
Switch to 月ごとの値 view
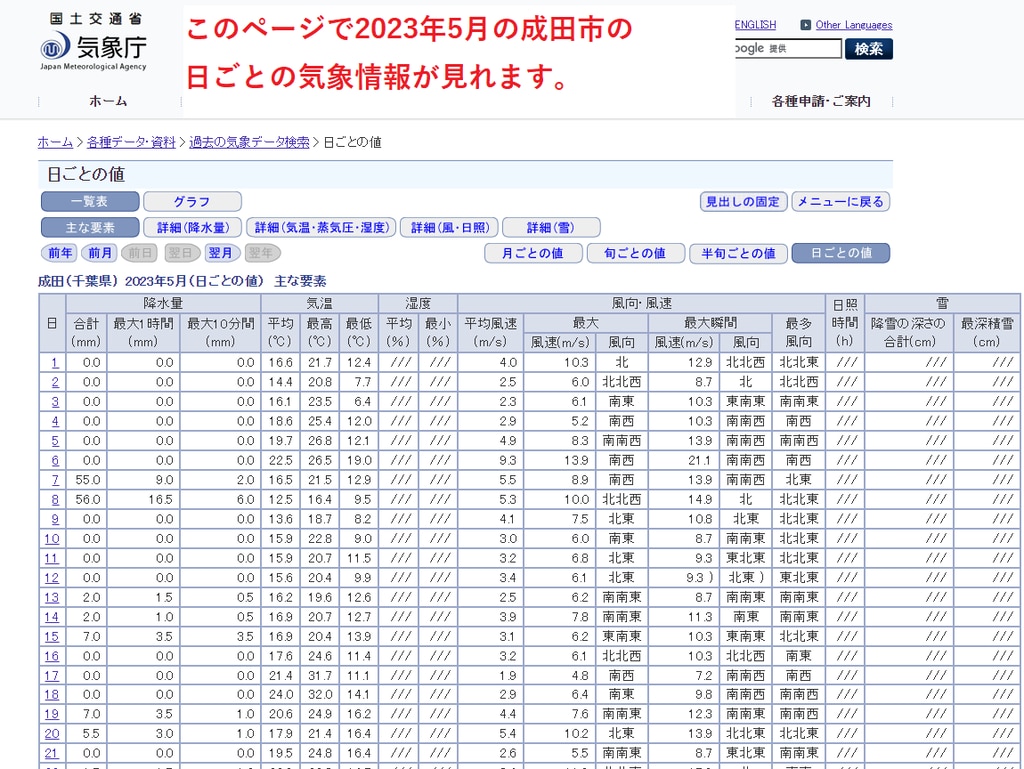pos(533,253)
